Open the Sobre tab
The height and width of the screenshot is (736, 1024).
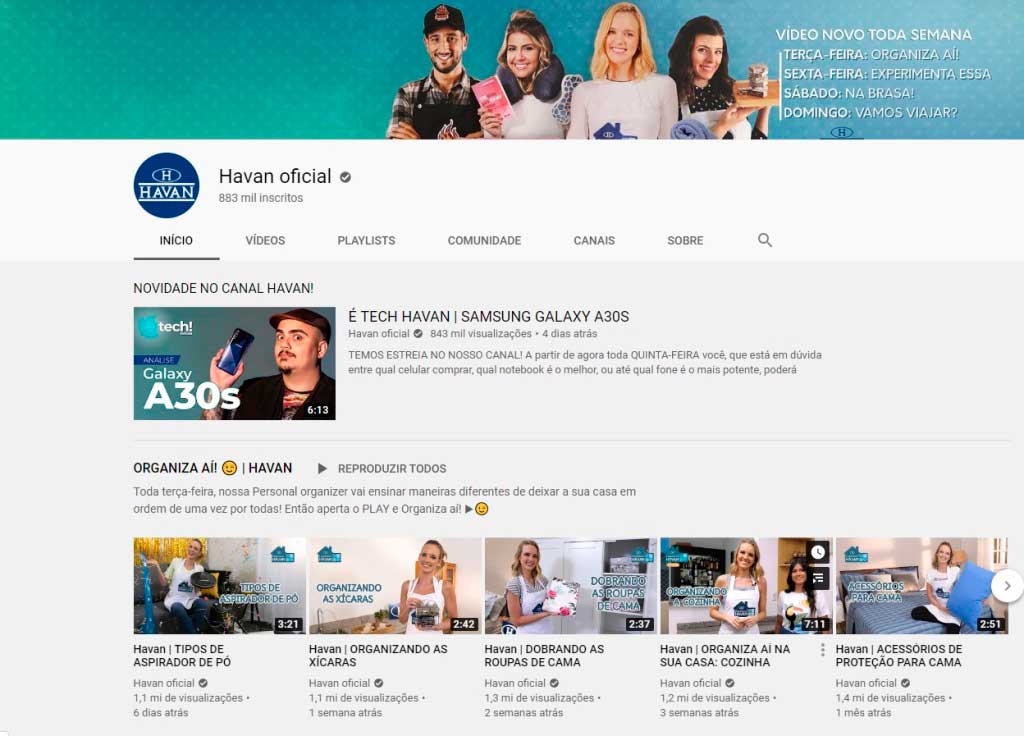[685, 240]
